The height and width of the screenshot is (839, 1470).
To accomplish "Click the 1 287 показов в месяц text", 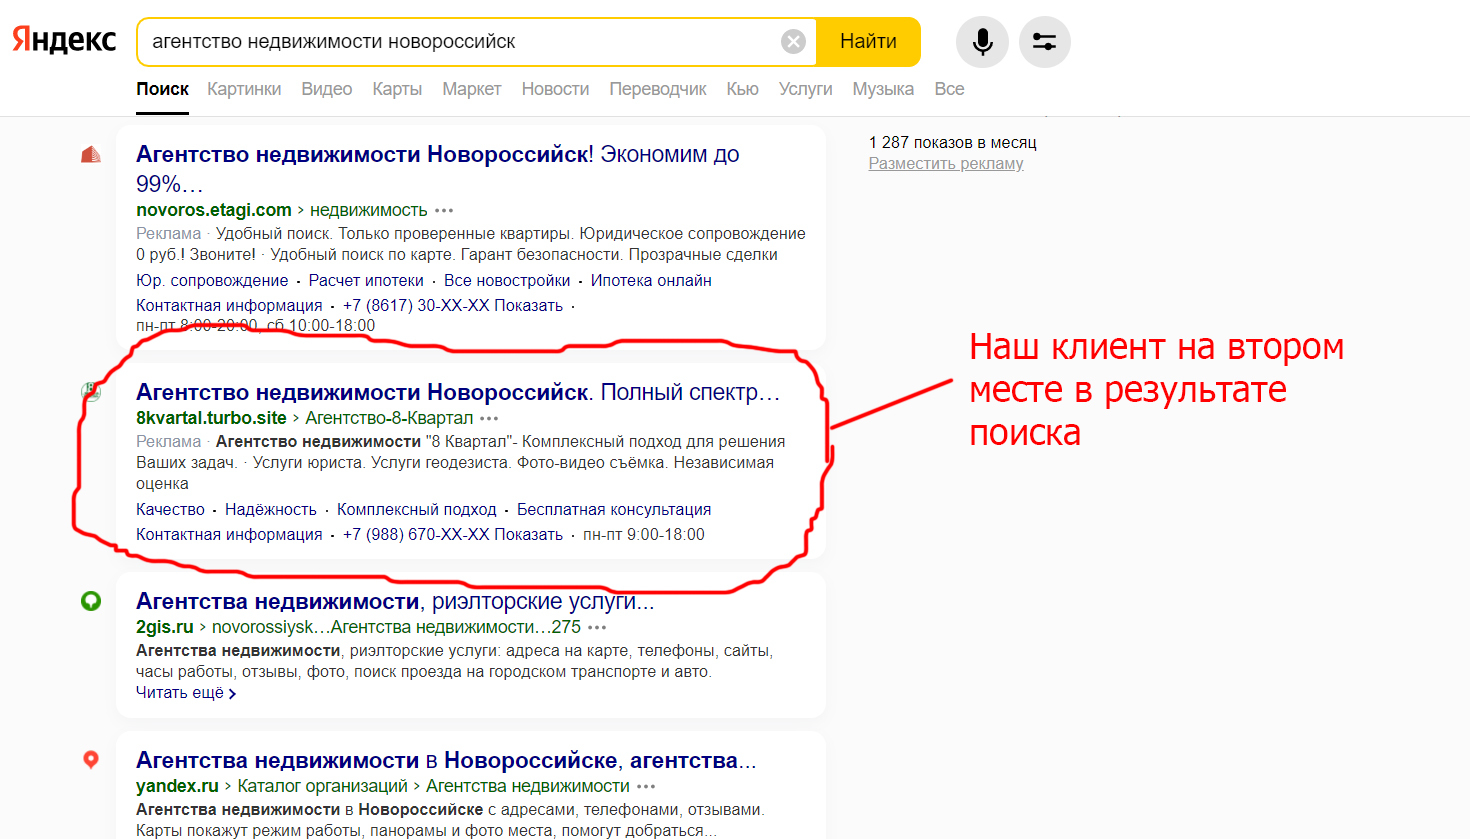I will click(x=953, y=143).
